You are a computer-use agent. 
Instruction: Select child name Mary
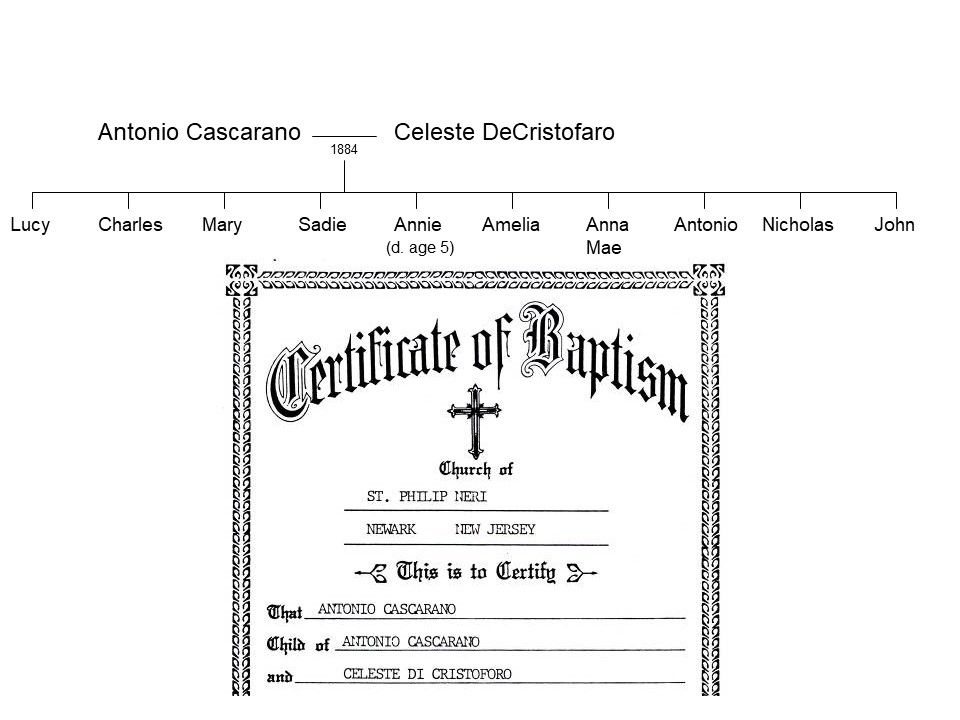[x=222, y=225]
